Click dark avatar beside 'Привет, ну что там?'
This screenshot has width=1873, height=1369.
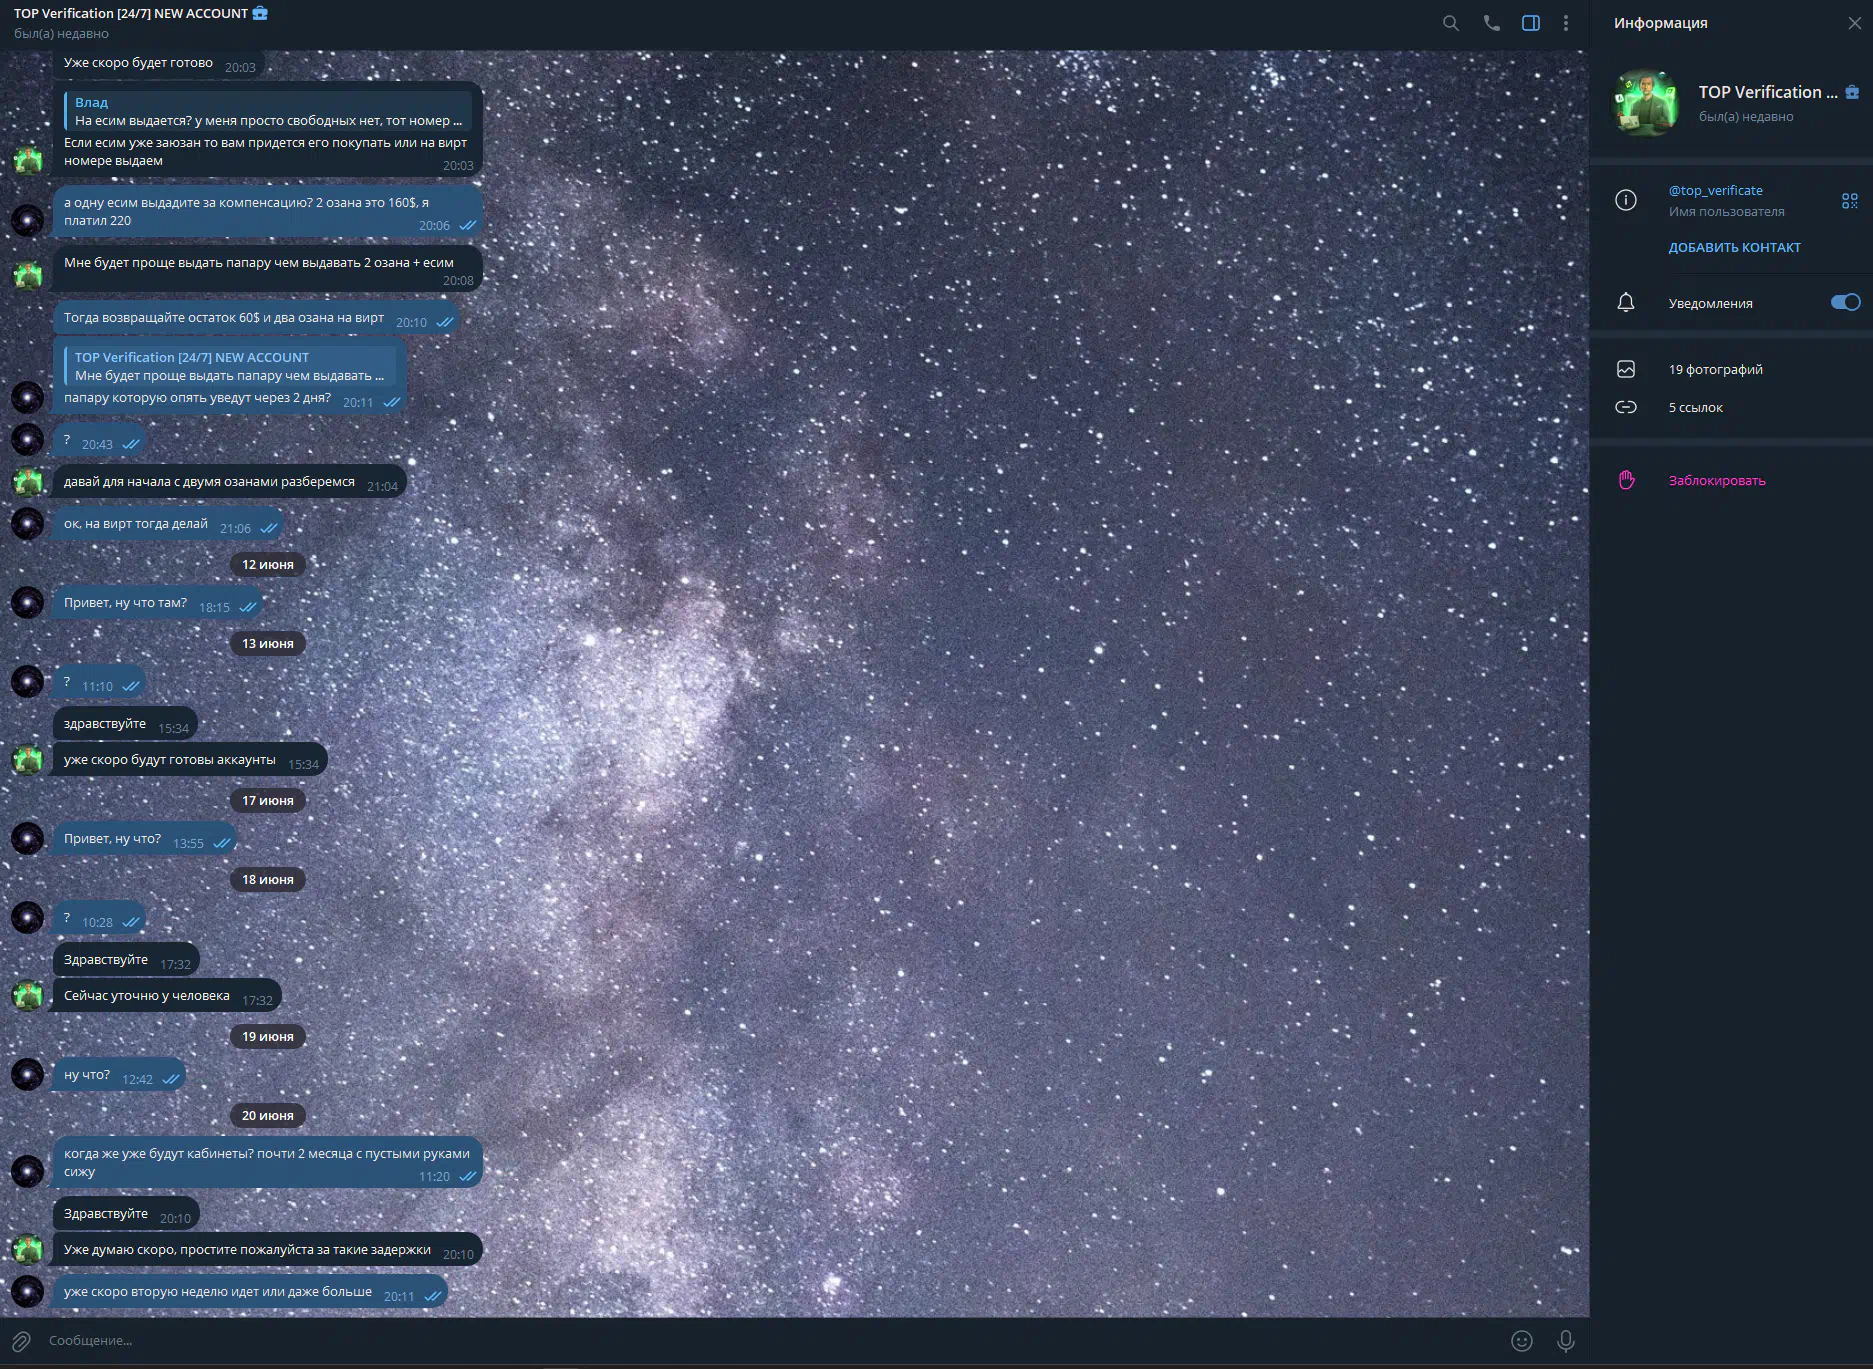coord(28,603)
